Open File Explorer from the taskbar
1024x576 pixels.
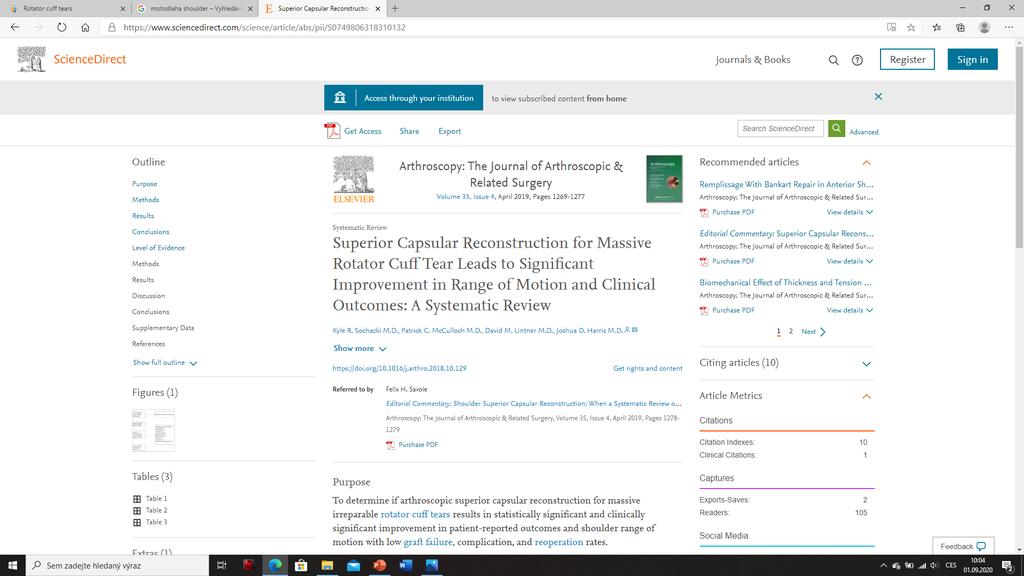point(327,565)
